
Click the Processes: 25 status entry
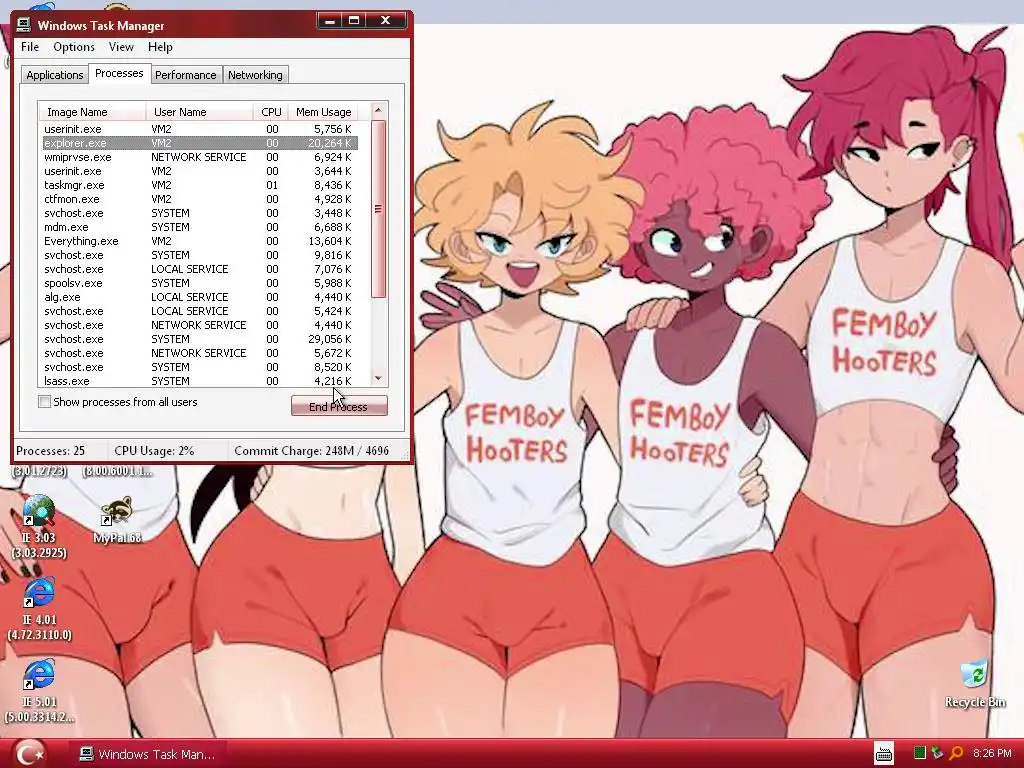51,451
